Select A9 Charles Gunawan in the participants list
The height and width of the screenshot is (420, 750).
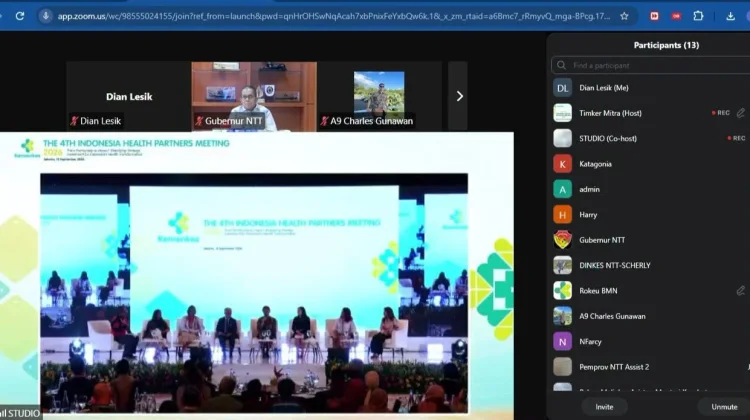pyautogui.click(x=651, y=316)
